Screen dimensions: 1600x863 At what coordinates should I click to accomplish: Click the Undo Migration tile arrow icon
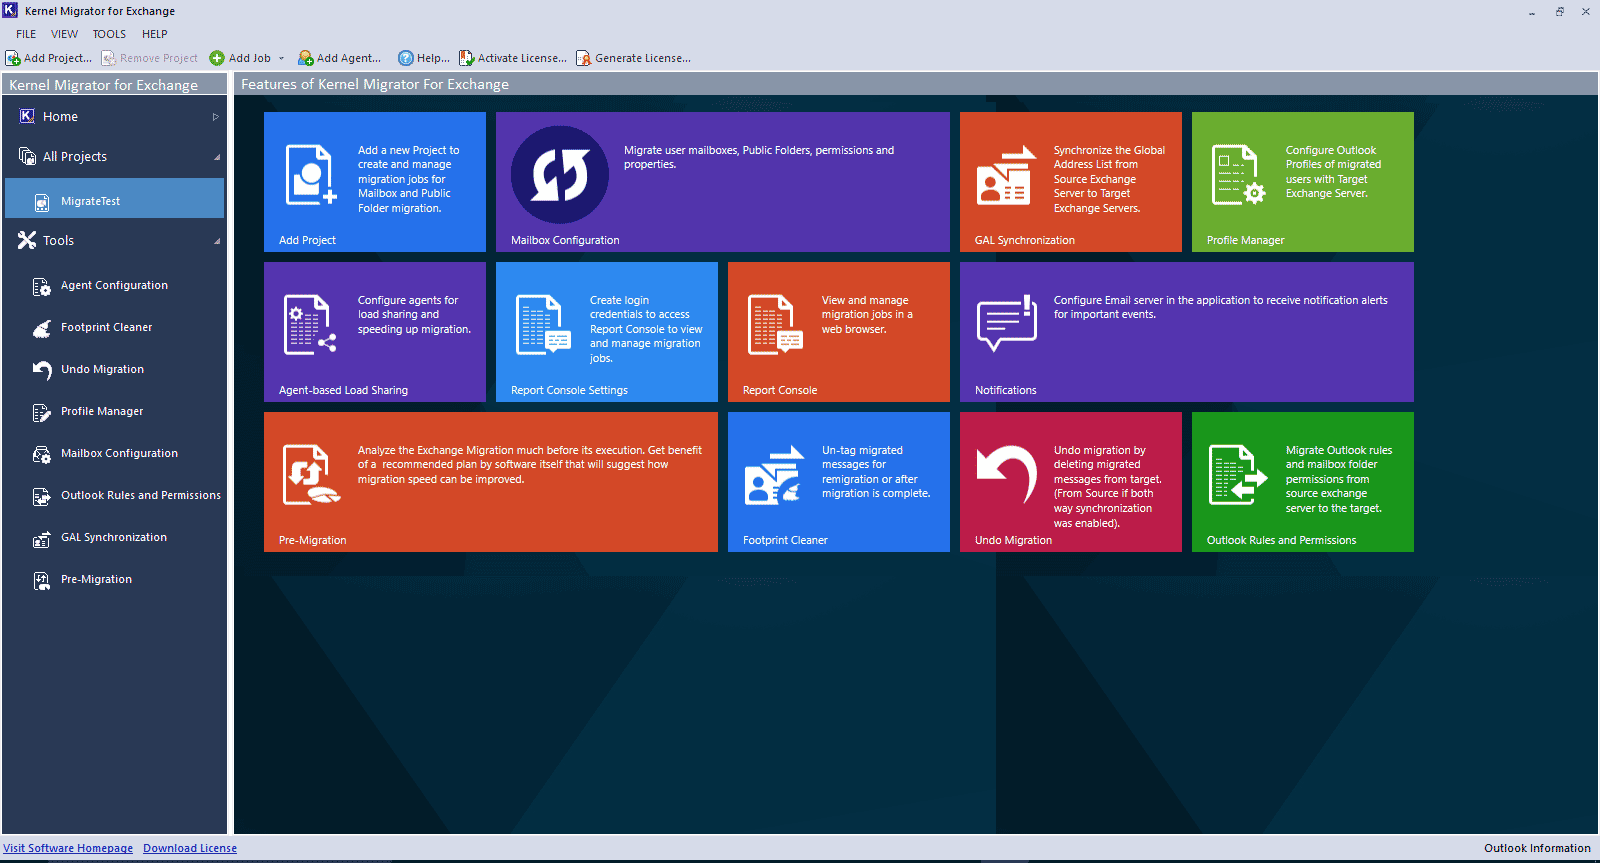1007,474
